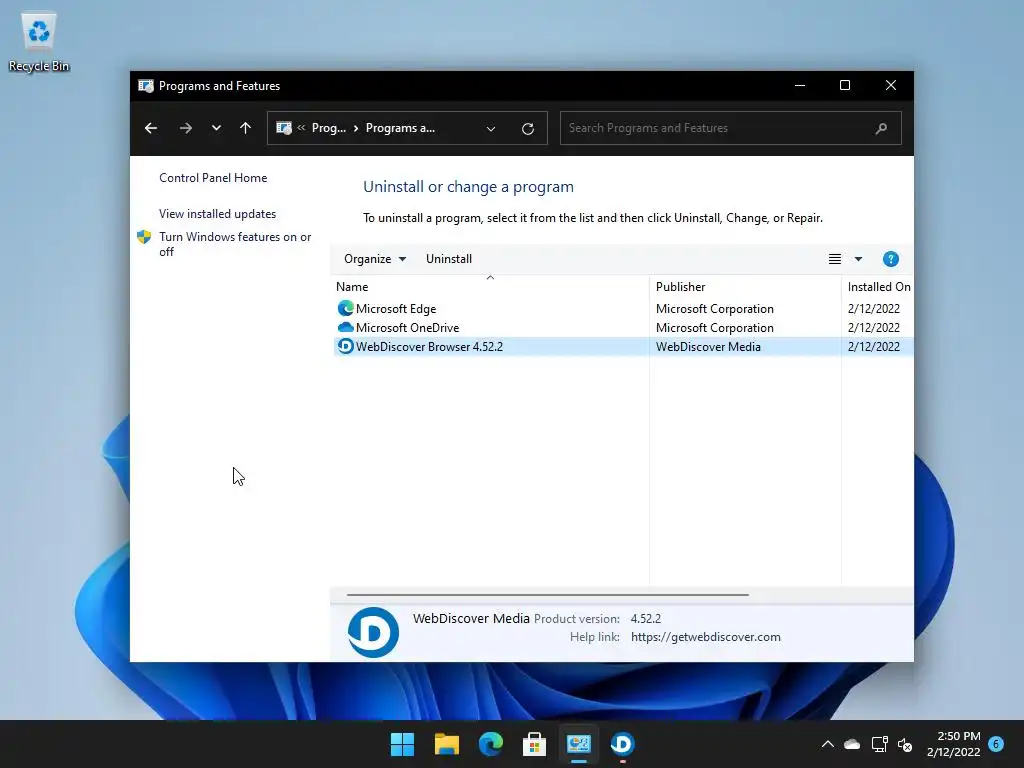
Task: Click the OneDrive installed date 2/12/2022
Action: pos(874,328)
